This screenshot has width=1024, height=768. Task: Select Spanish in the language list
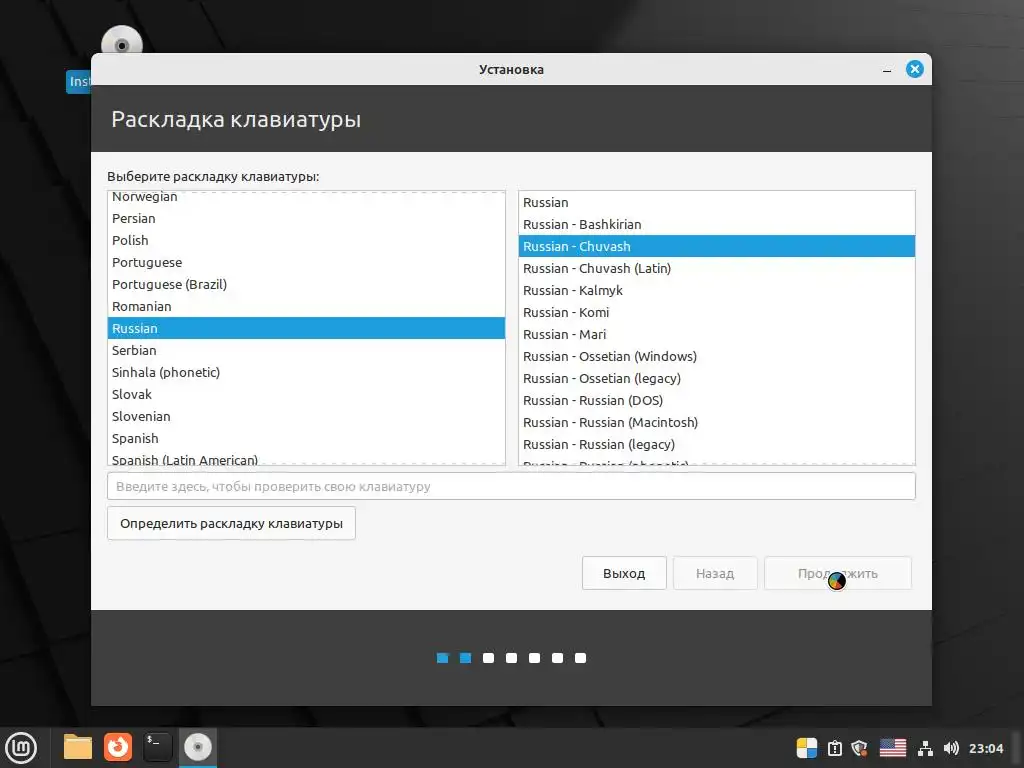tap(306, 438)
